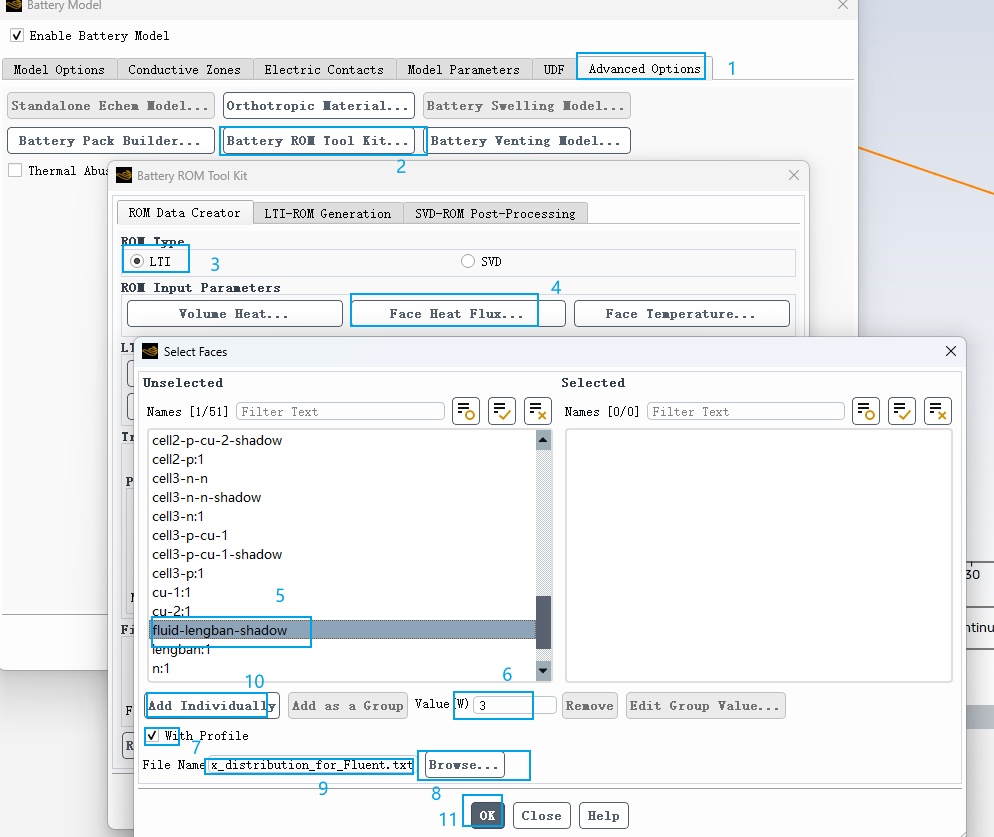The image size is (994, 837).
Task: Switch to LTI-ROM Generation tab
Action: coord(327,213)
